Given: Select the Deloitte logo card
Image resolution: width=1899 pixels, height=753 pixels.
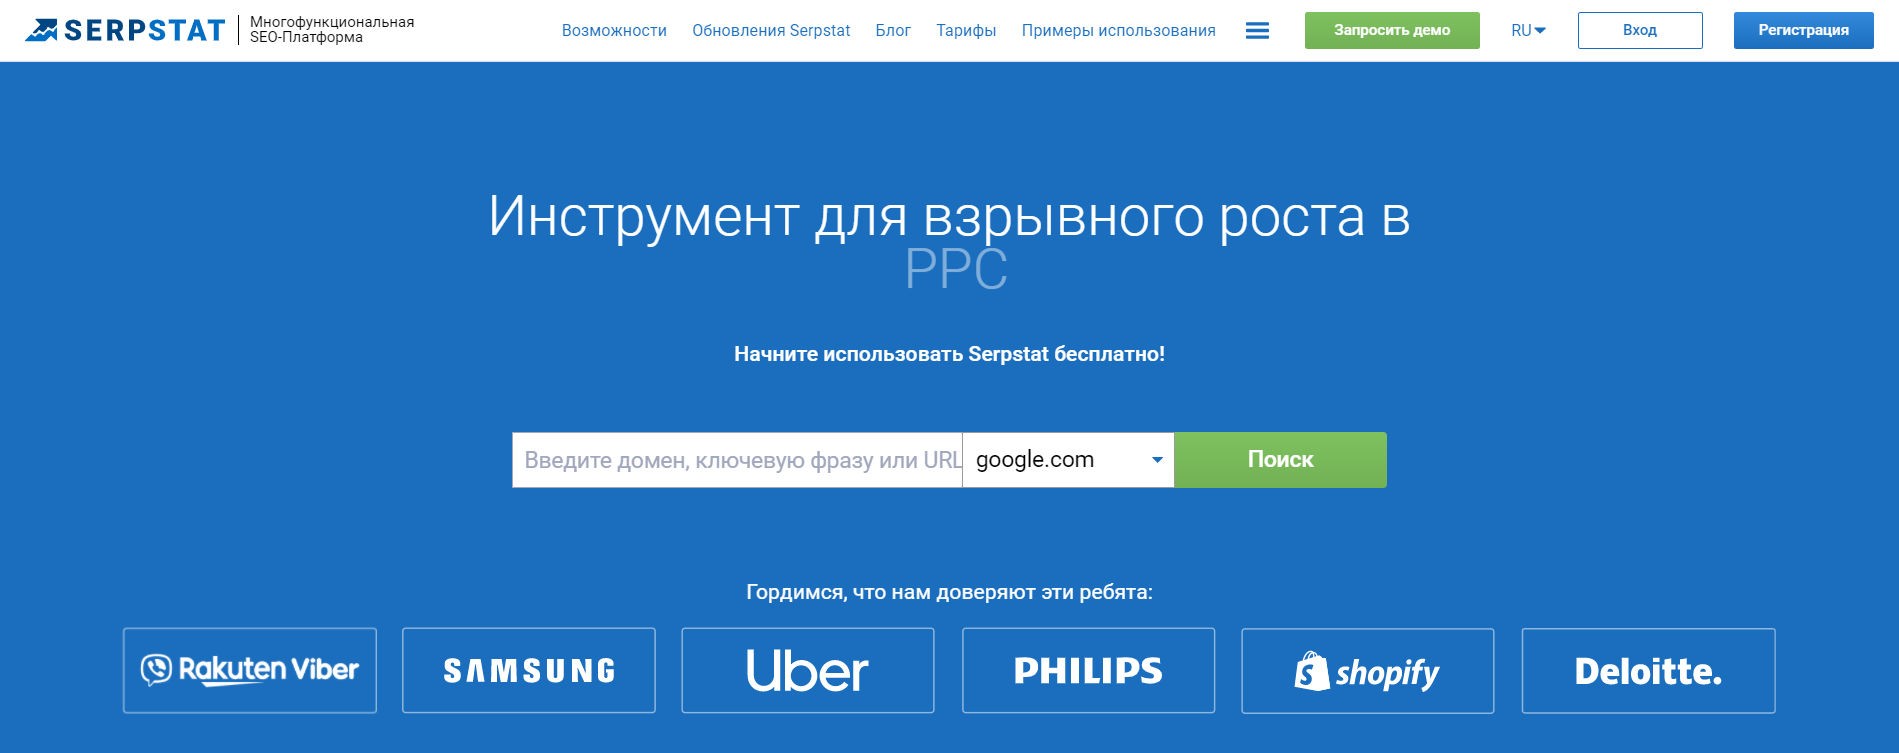Looking at the screenshot, I should pos(1649,670).
